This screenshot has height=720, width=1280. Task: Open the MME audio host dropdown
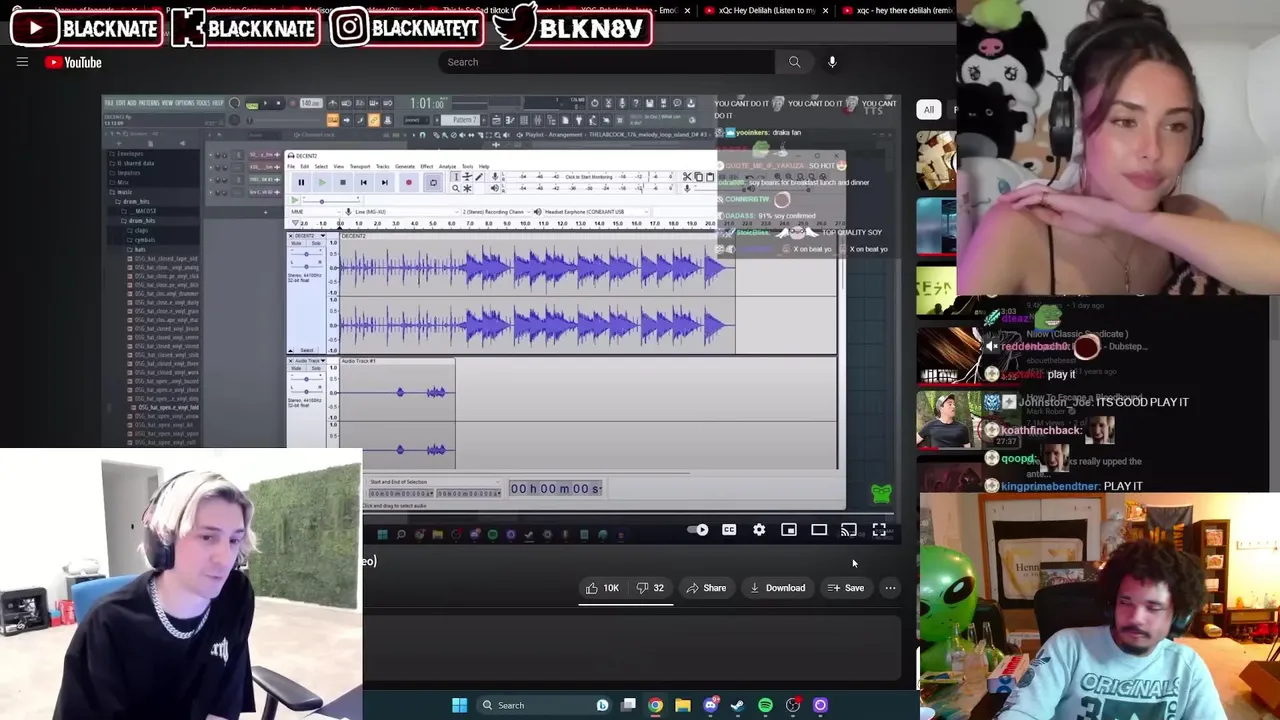coord(314,212)
